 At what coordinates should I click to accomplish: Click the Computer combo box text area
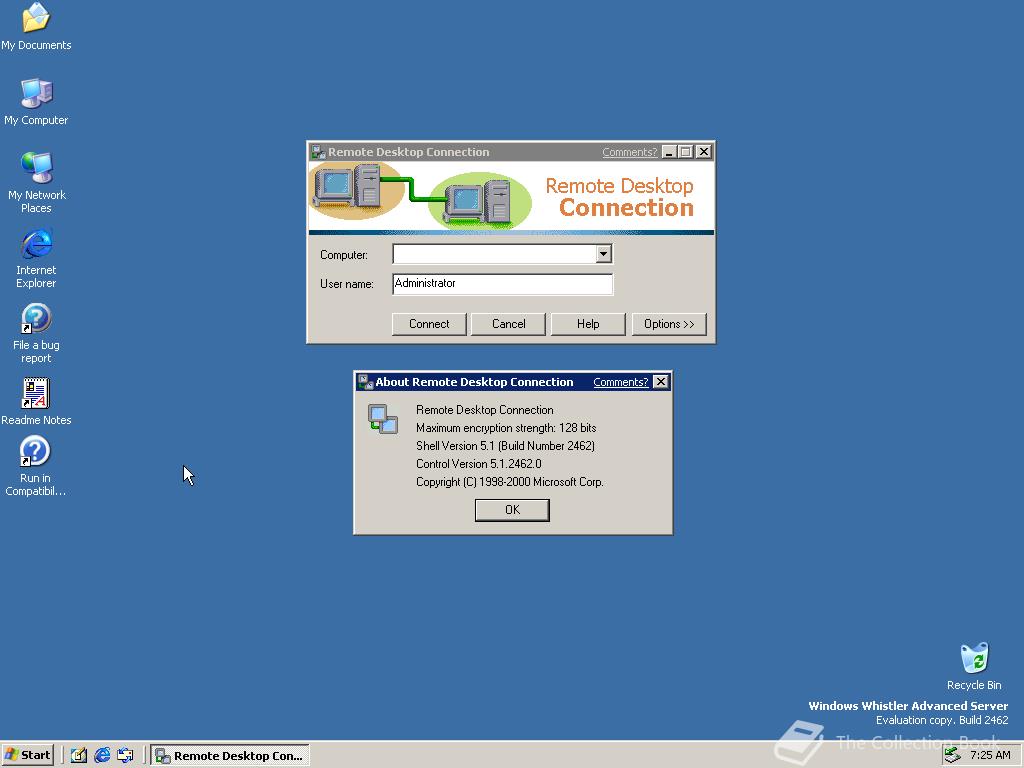(x=494, y=254)
